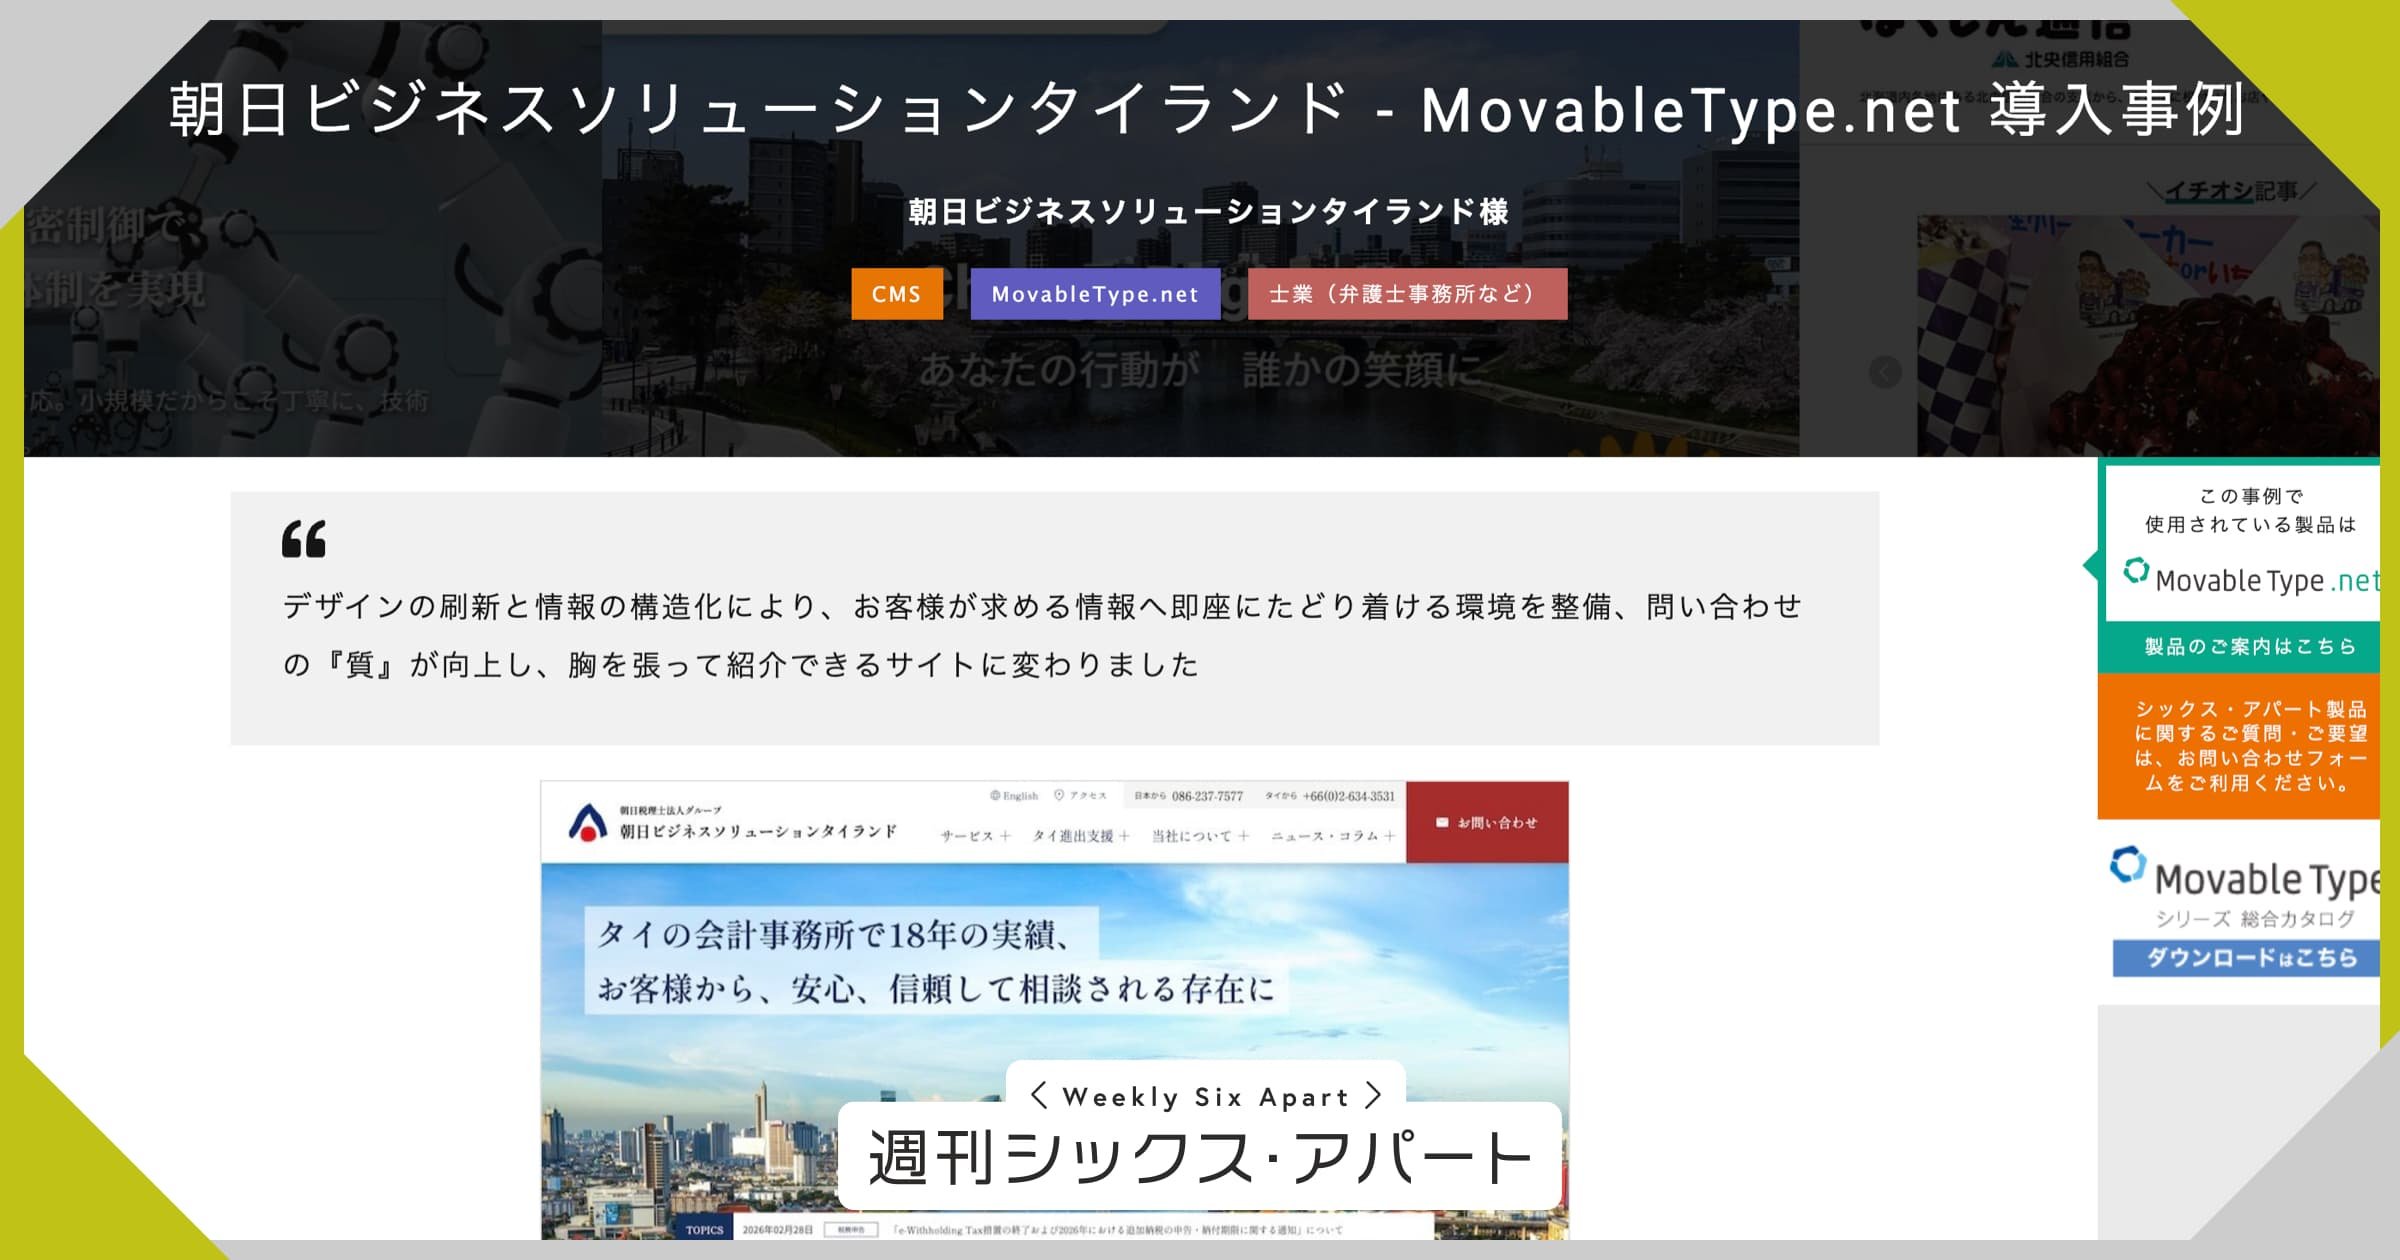Click the orange お問い合わせフォーム banner
The image size is (2400, 1260).
pyautogui.click(x=2248, y=746)
